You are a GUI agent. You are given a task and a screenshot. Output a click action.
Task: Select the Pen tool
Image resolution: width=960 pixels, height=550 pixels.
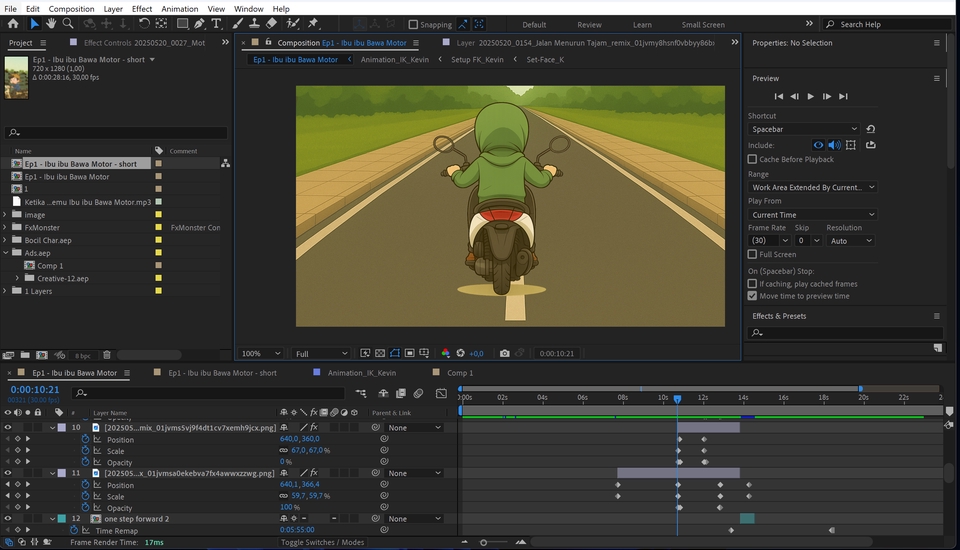(x=199, y=24)
